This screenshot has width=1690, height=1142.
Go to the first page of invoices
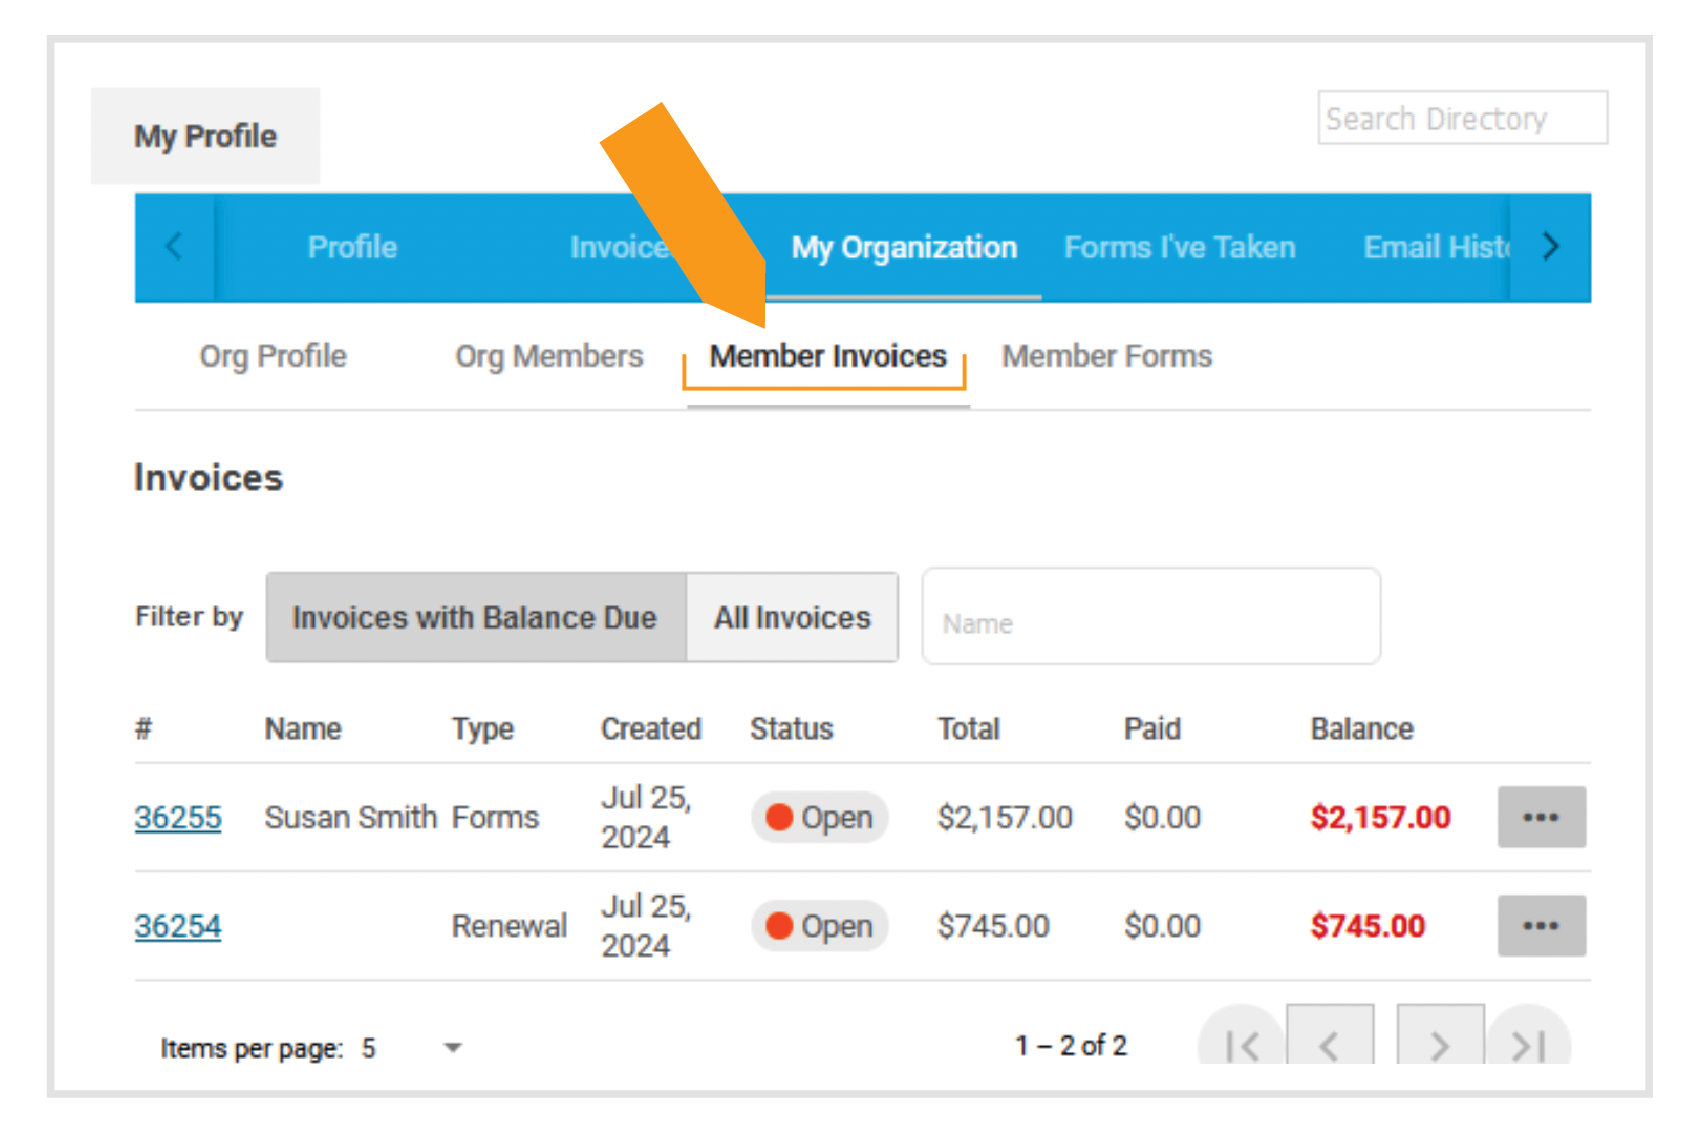tap(1240, 1046)
